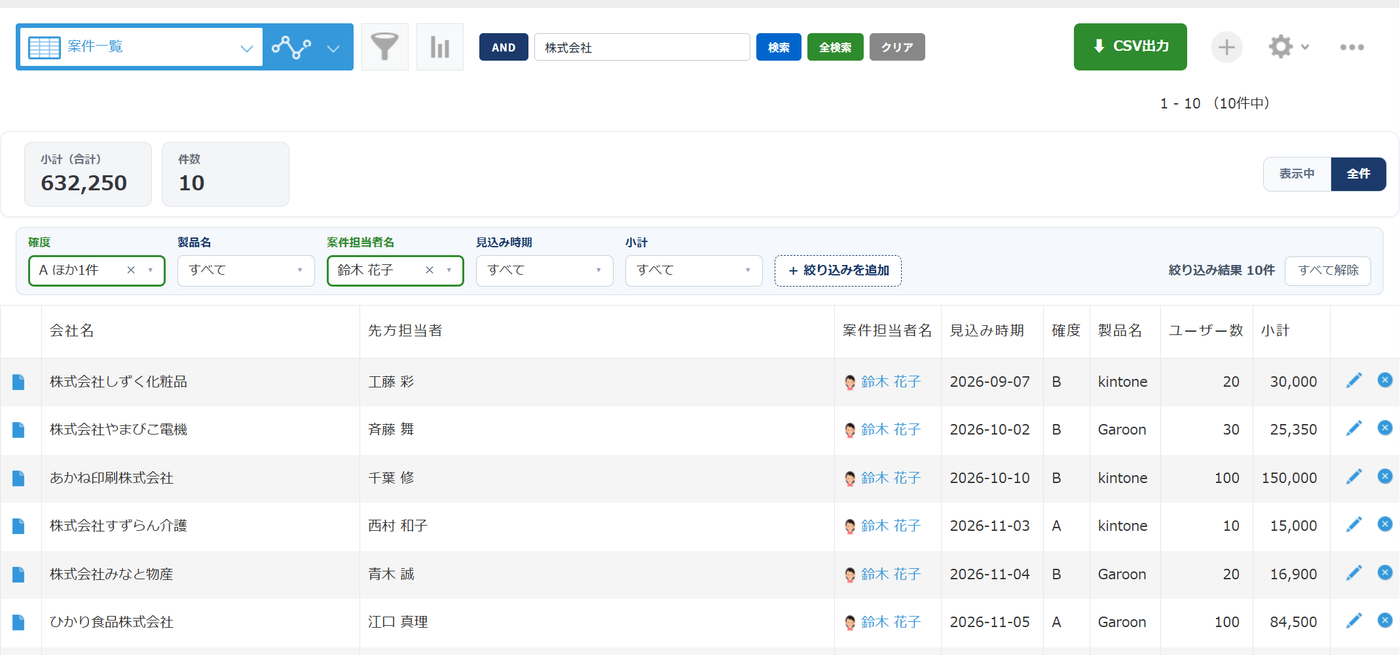
Task: Download via the CSV出力 button
Action: click(1130, 47)
